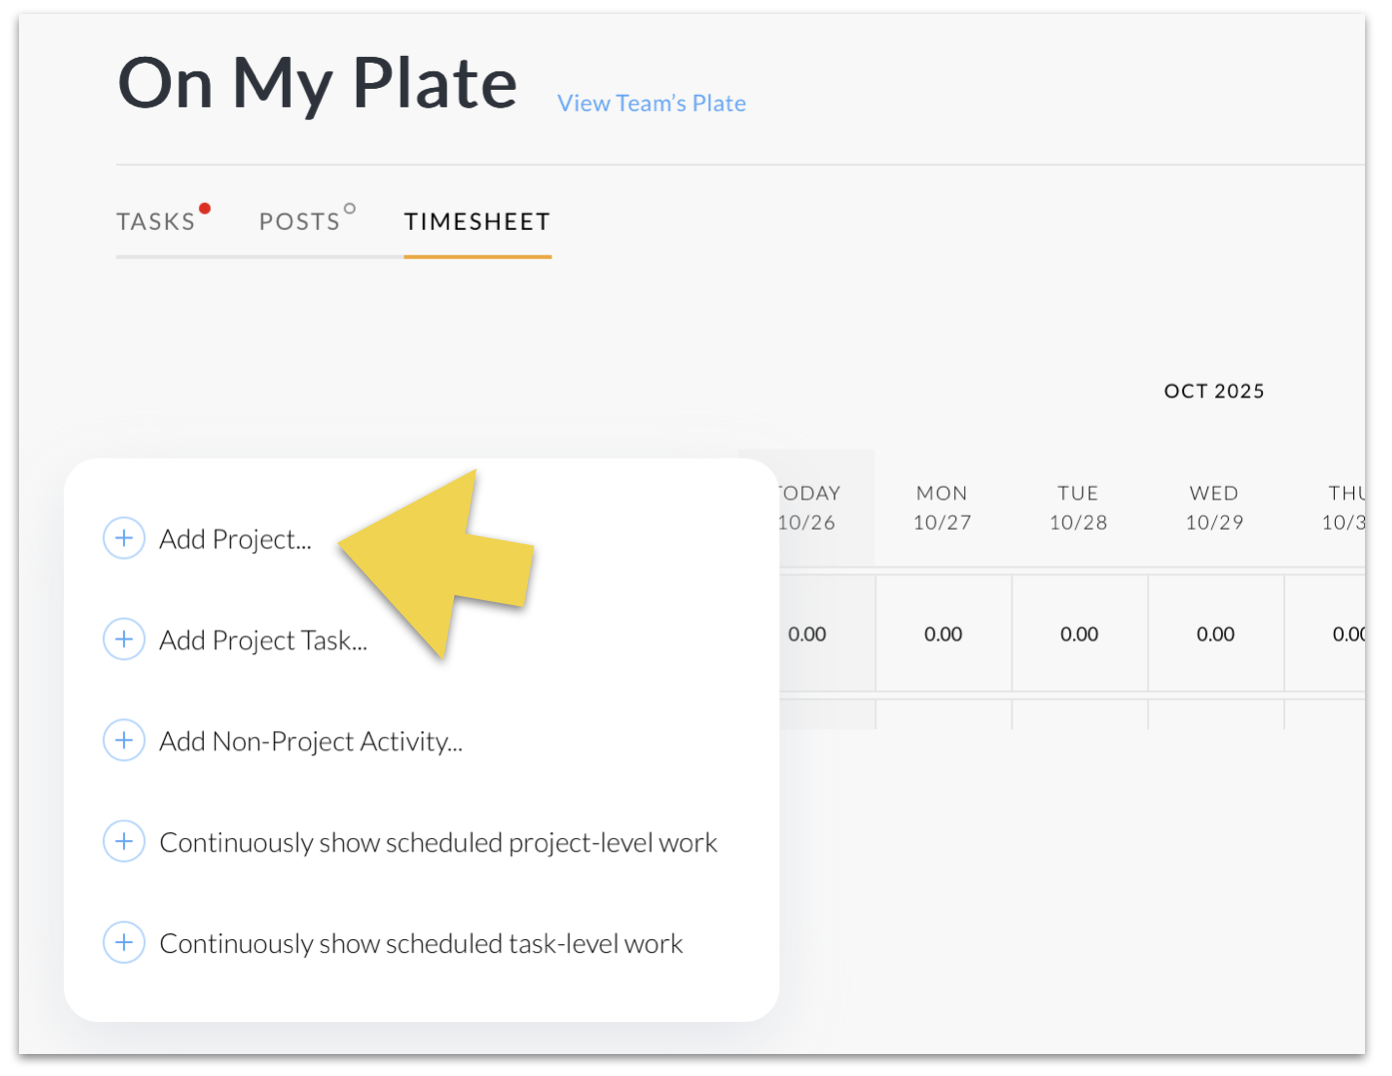Click the OCT 2025 month label
This screenshot has width=1392, height=1076.
click(x=1214, y=391)
